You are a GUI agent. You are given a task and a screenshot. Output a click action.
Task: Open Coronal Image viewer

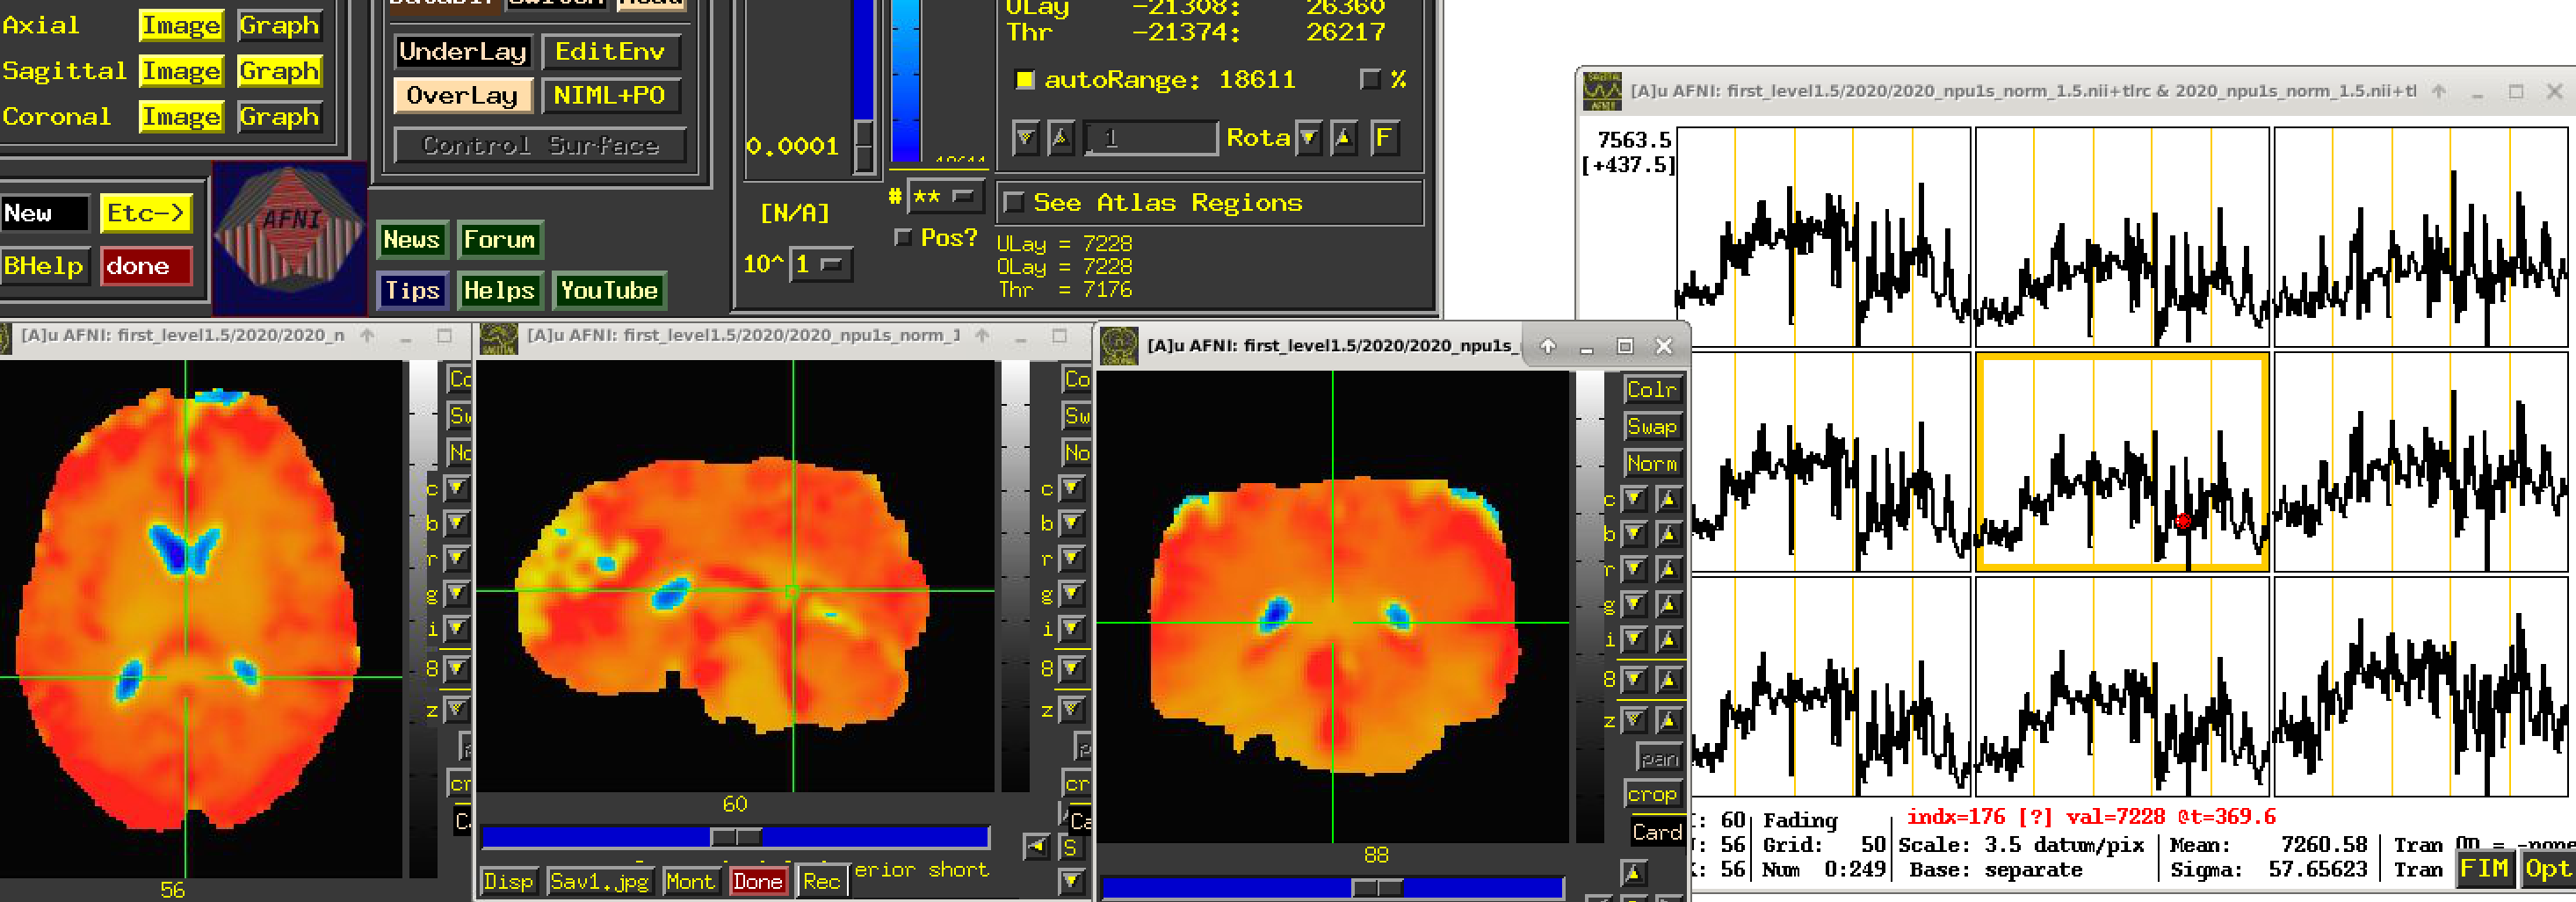click(x=181, y=117)
